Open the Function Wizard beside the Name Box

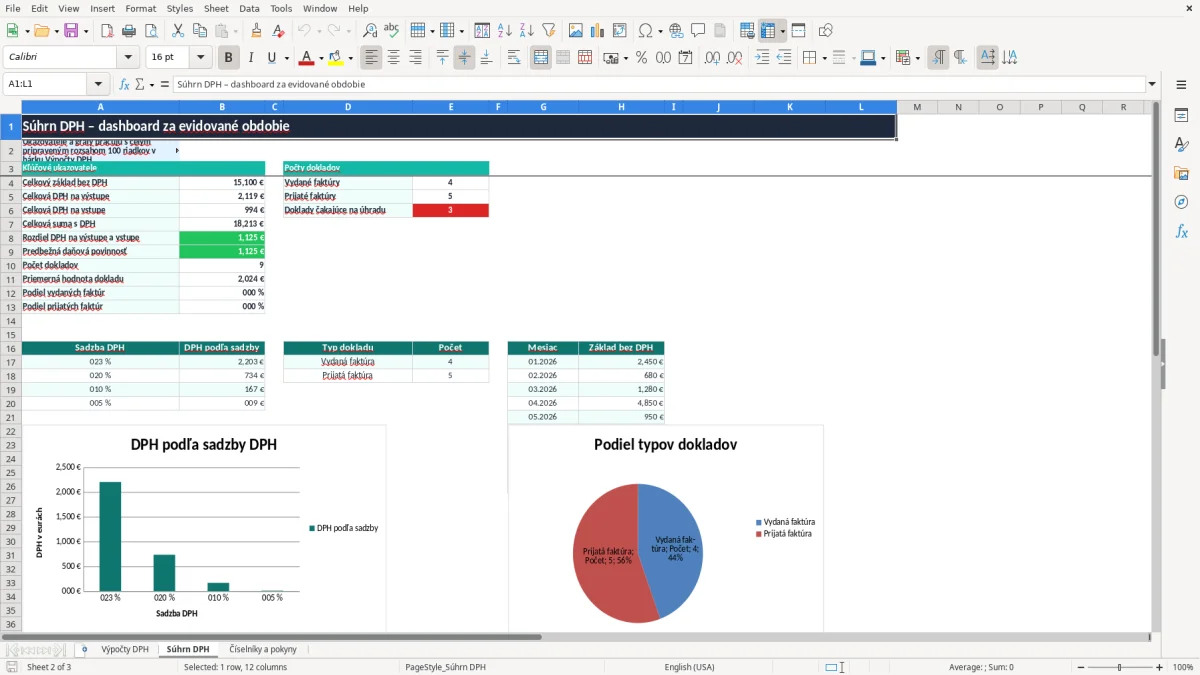pyautogui.click(x=125, y=84)
